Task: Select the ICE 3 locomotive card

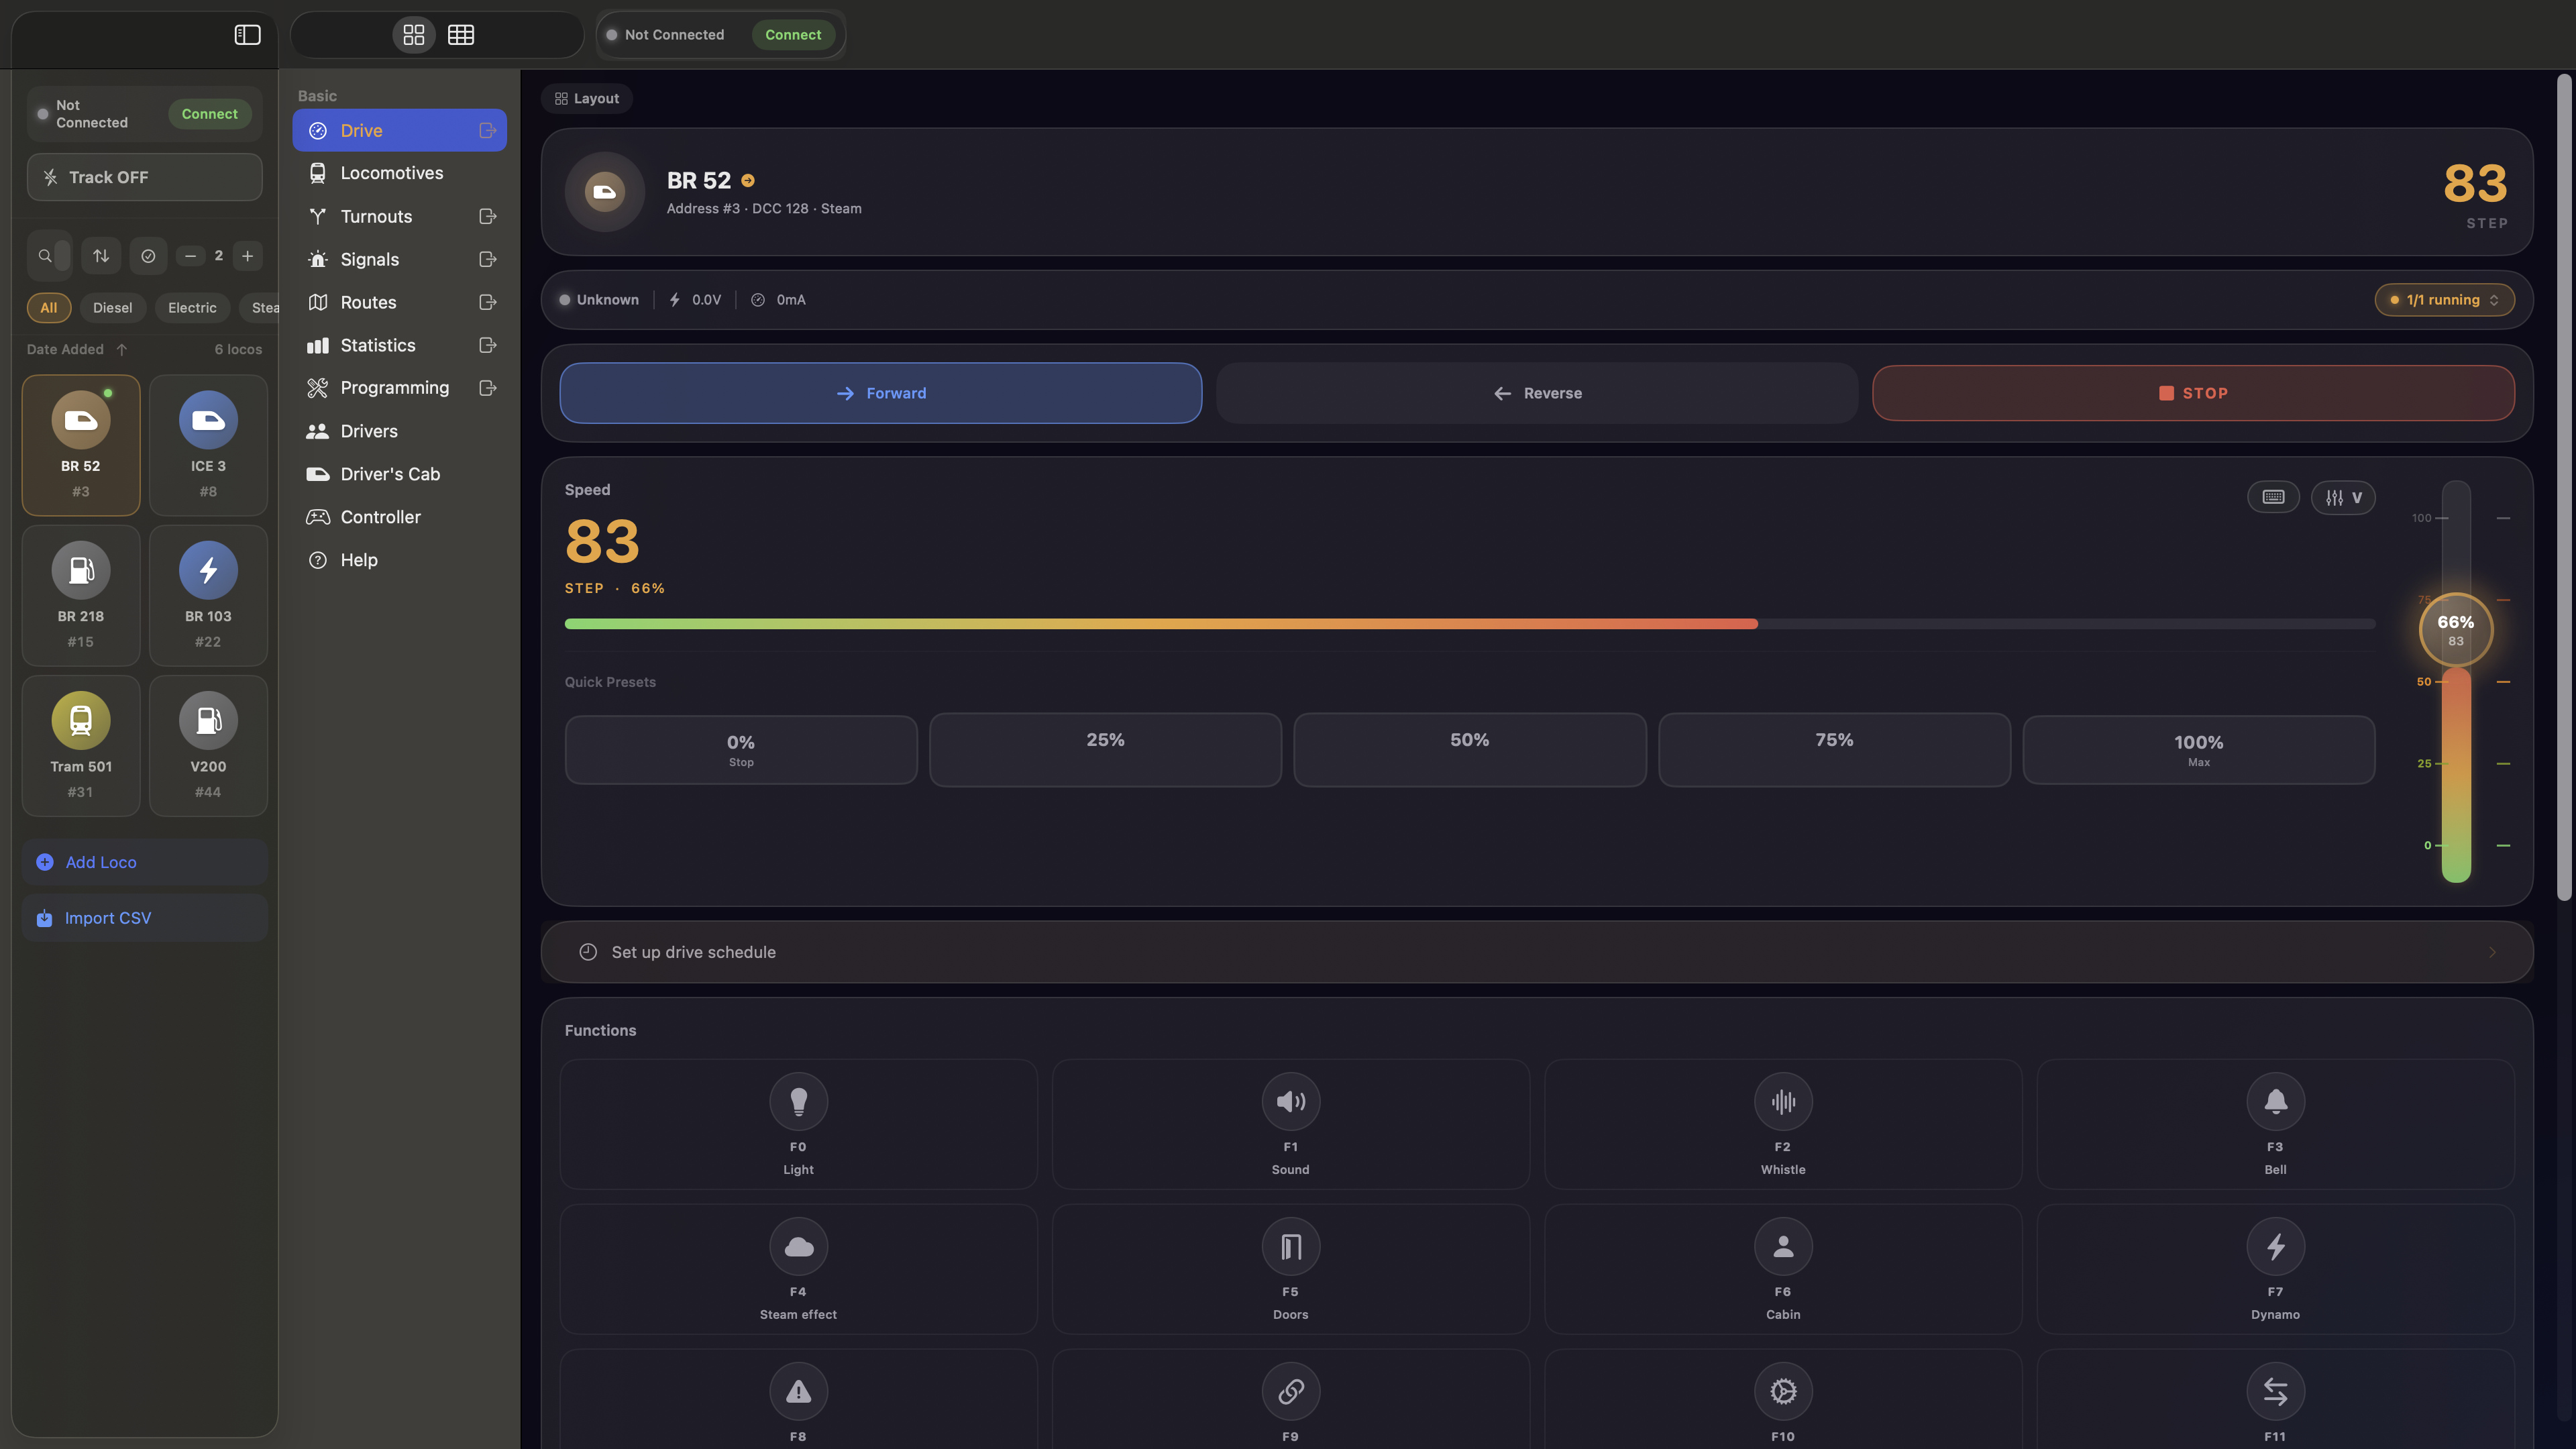Action: (208, 445)
